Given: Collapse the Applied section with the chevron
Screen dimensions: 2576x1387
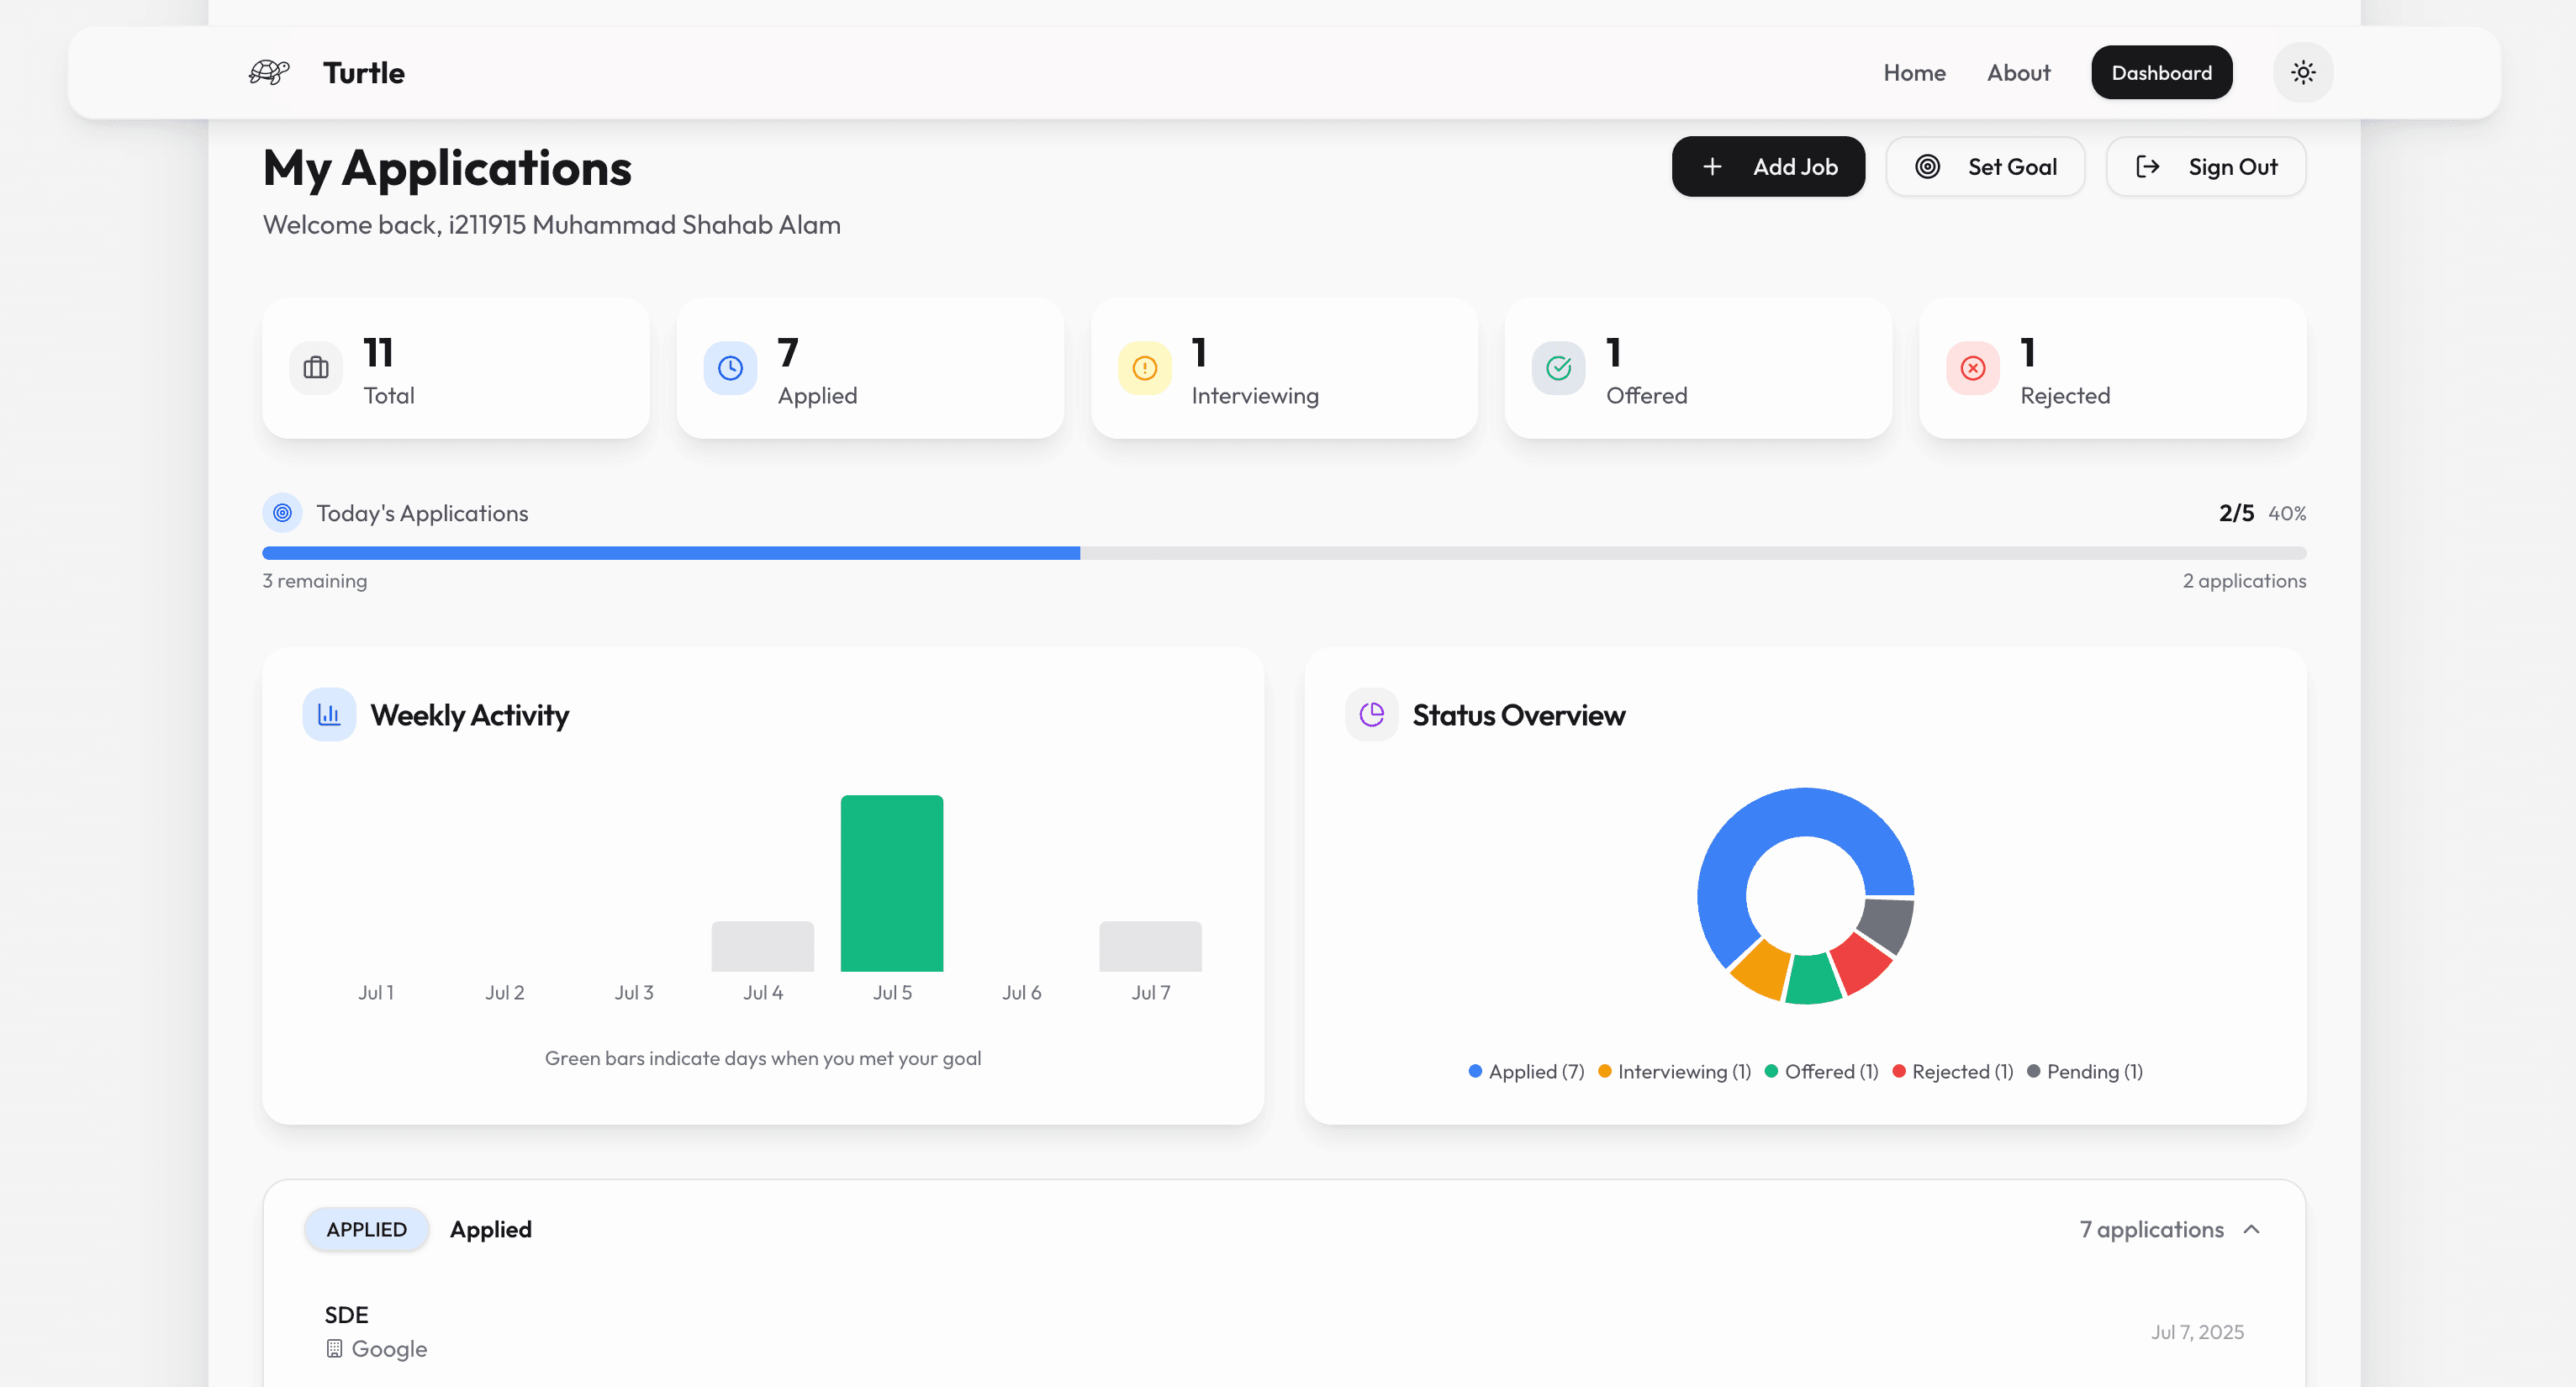Looking at the screenshot, I should (2251, 1229).
